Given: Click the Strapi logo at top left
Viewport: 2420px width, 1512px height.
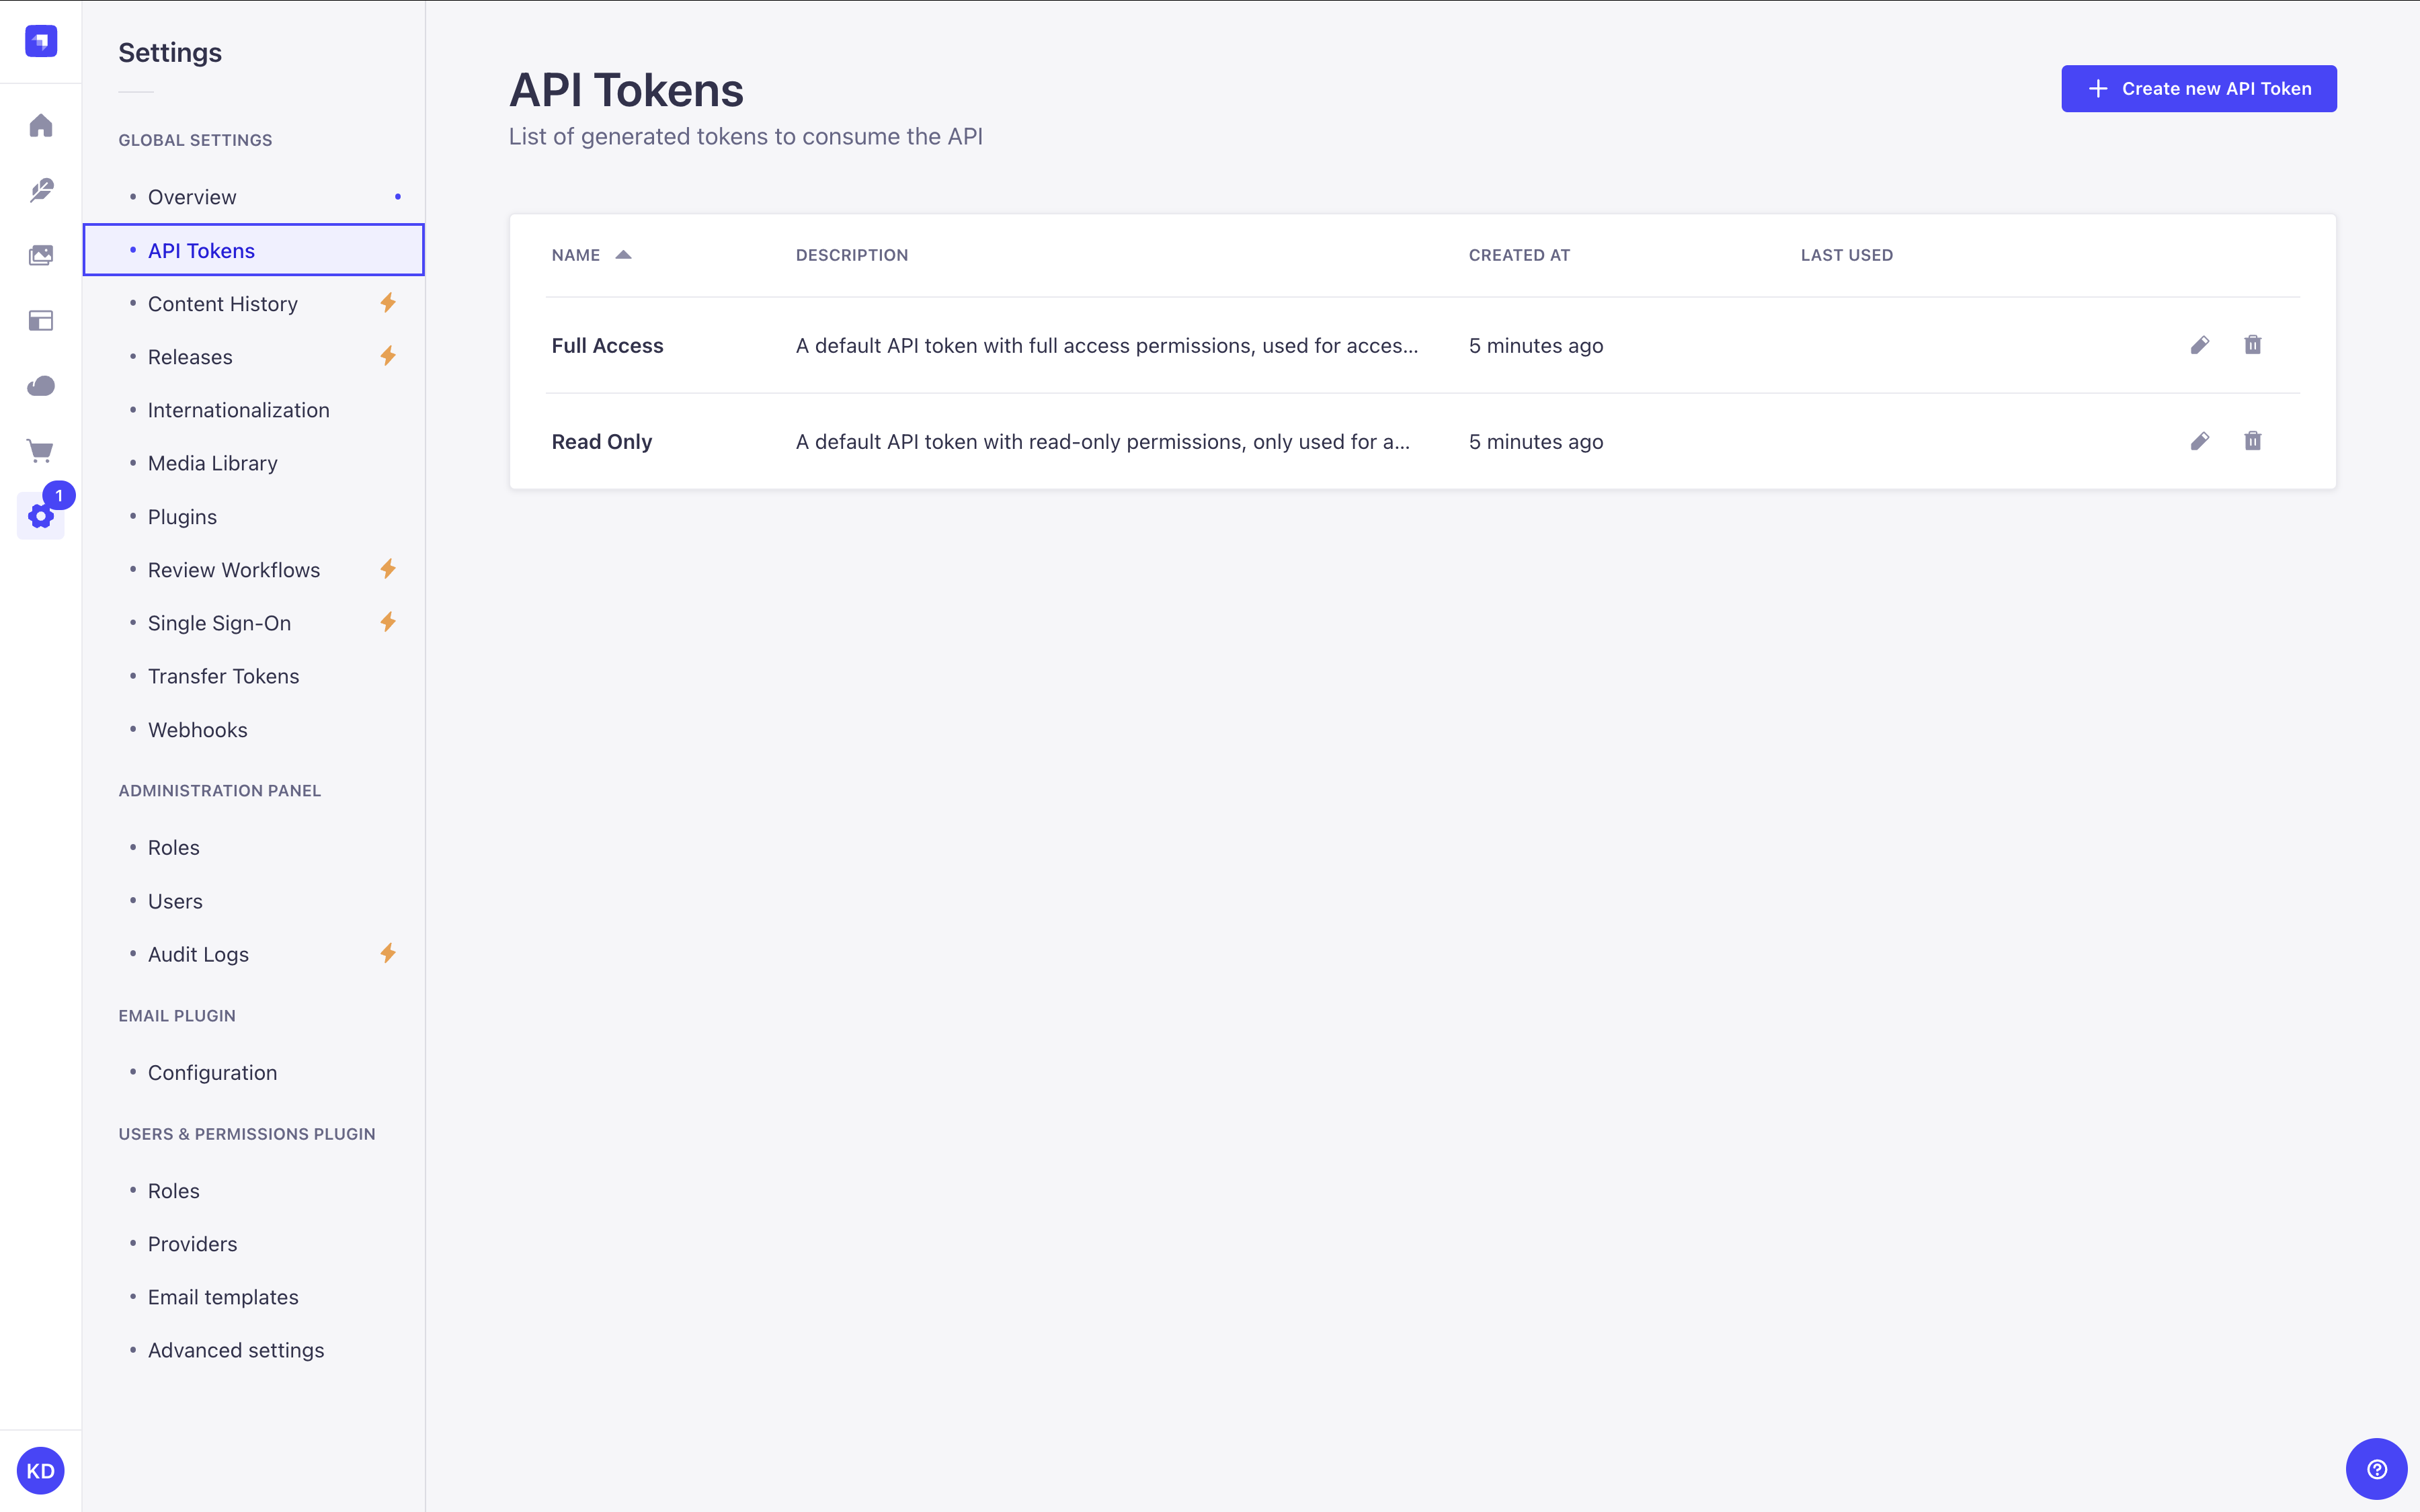Looking at the screenshot, I should pyautogui.click(x=41, y=41).
